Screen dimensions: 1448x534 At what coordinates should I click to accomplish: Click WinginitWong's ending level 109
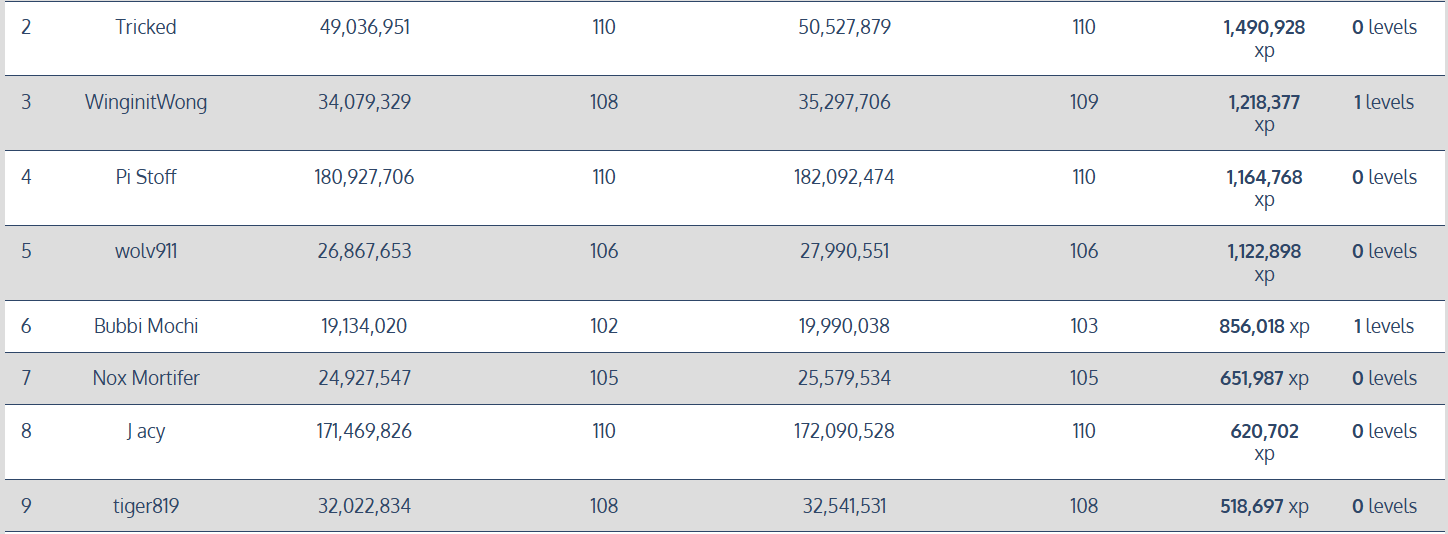point(1084,102)
